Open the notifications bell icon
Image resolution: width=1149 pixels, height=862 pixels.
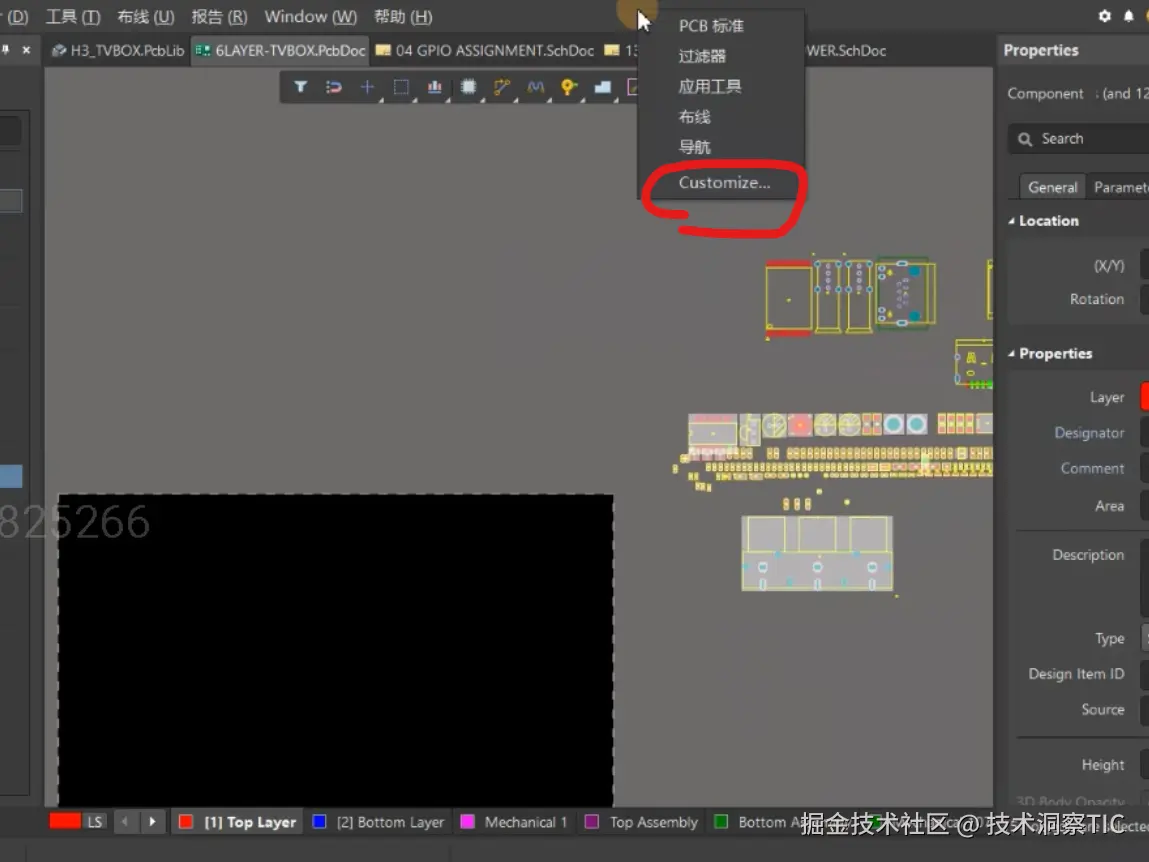pyautogui.click(x=1128, y=15)
